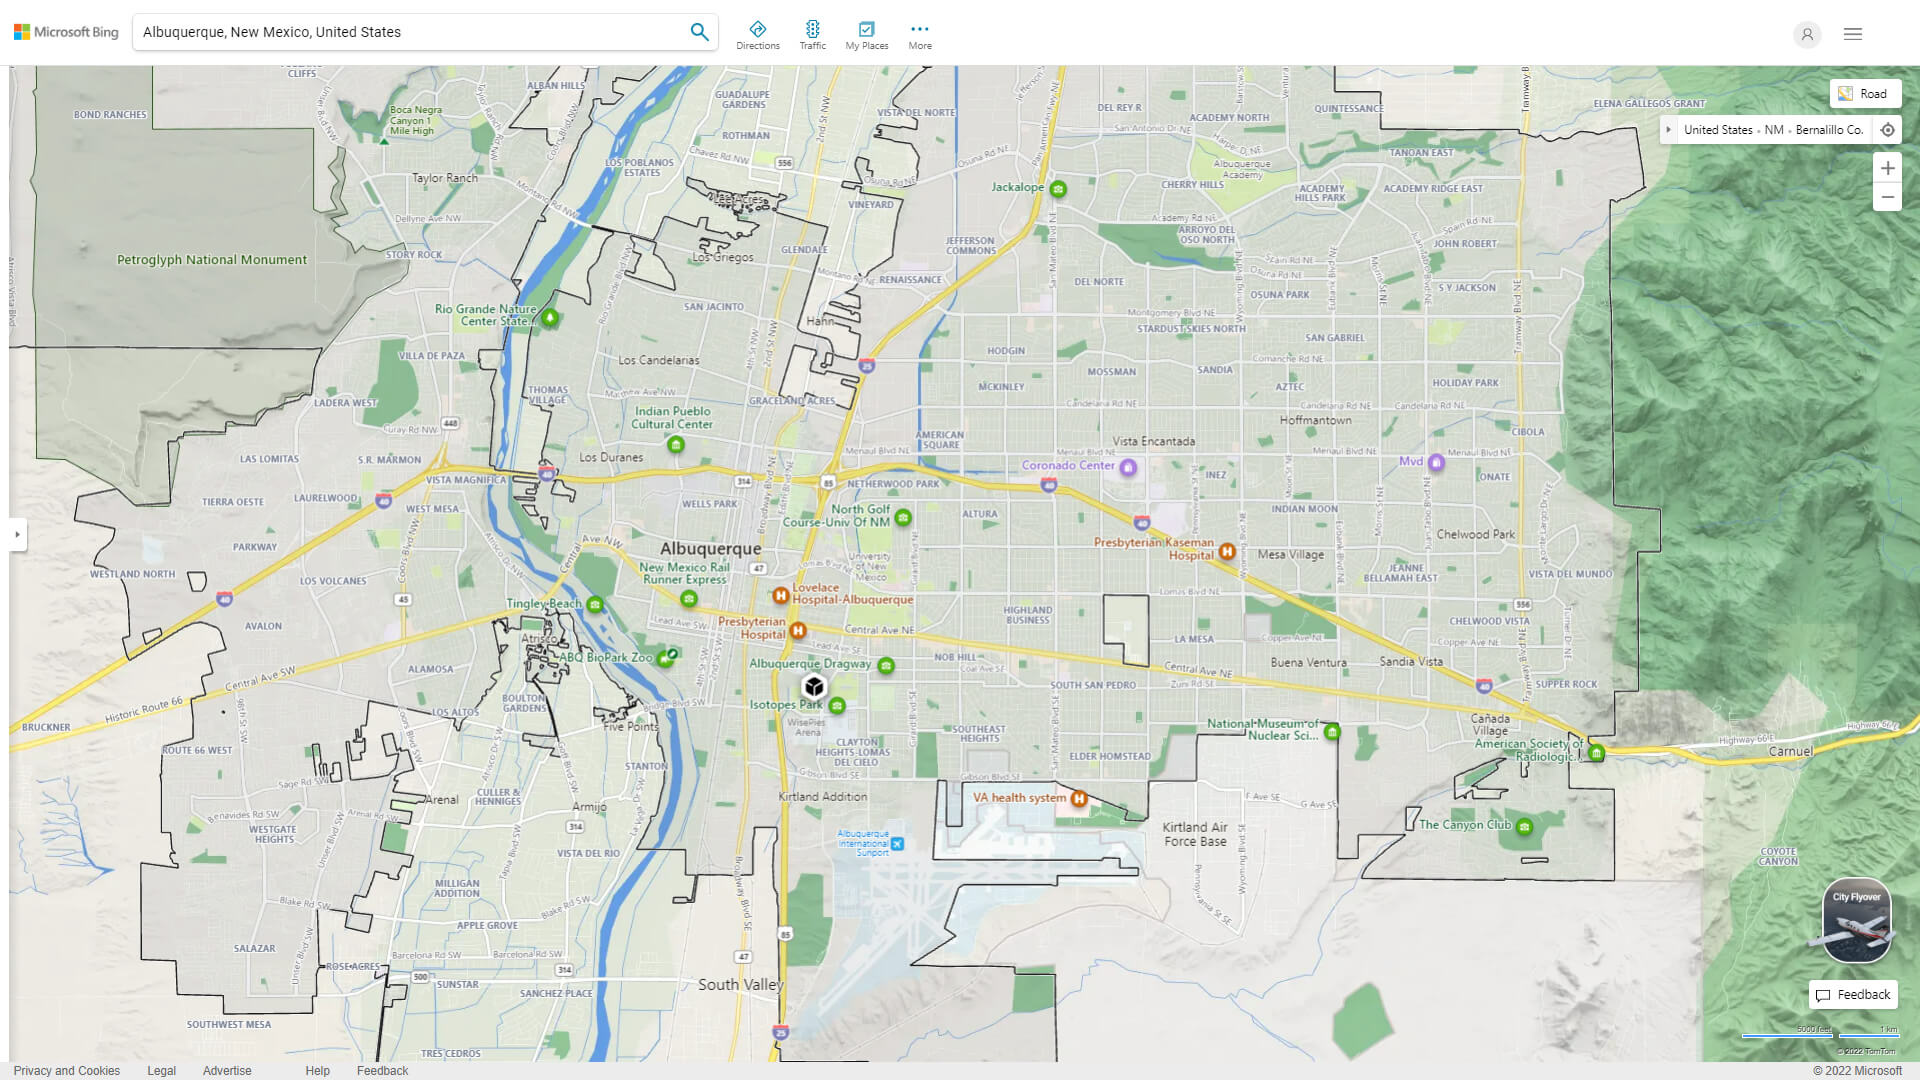Click Help menu item at bottom
The width and height of the screenshot is (1920, 1080).
pyautogui.click(x=316, y=1071)
